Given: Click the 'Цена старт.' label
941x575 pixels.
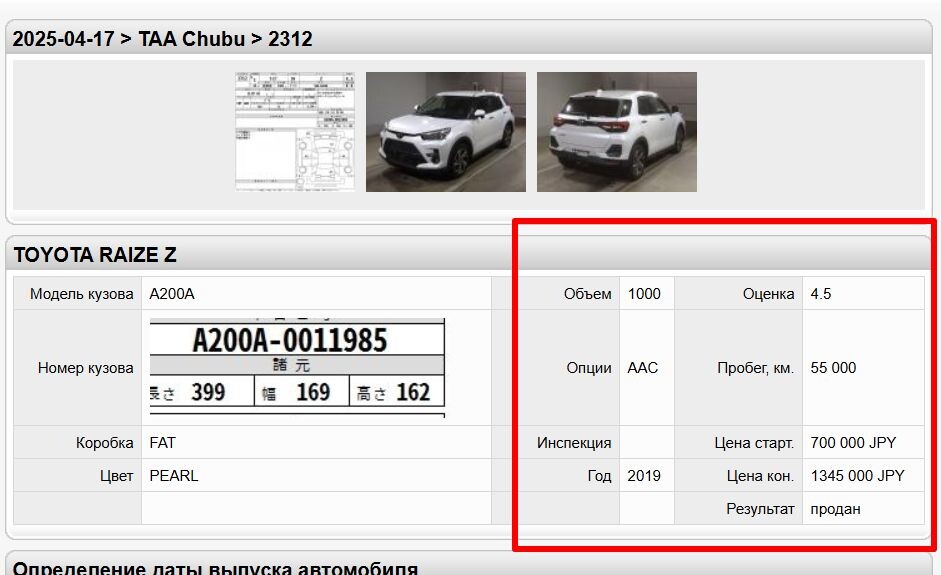Looking at the screenshot, I should tap(754, 443).
